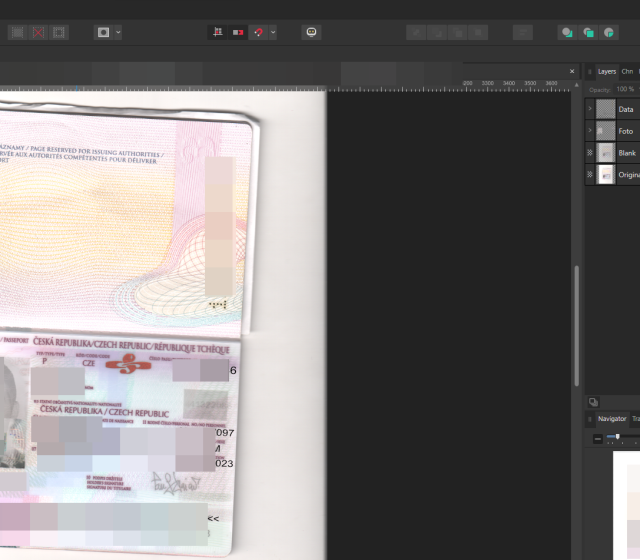The height and width of the screenshot is (560, 640).
Task: Open the Quick Mask dropdown arrow
Action: point(119,32)
